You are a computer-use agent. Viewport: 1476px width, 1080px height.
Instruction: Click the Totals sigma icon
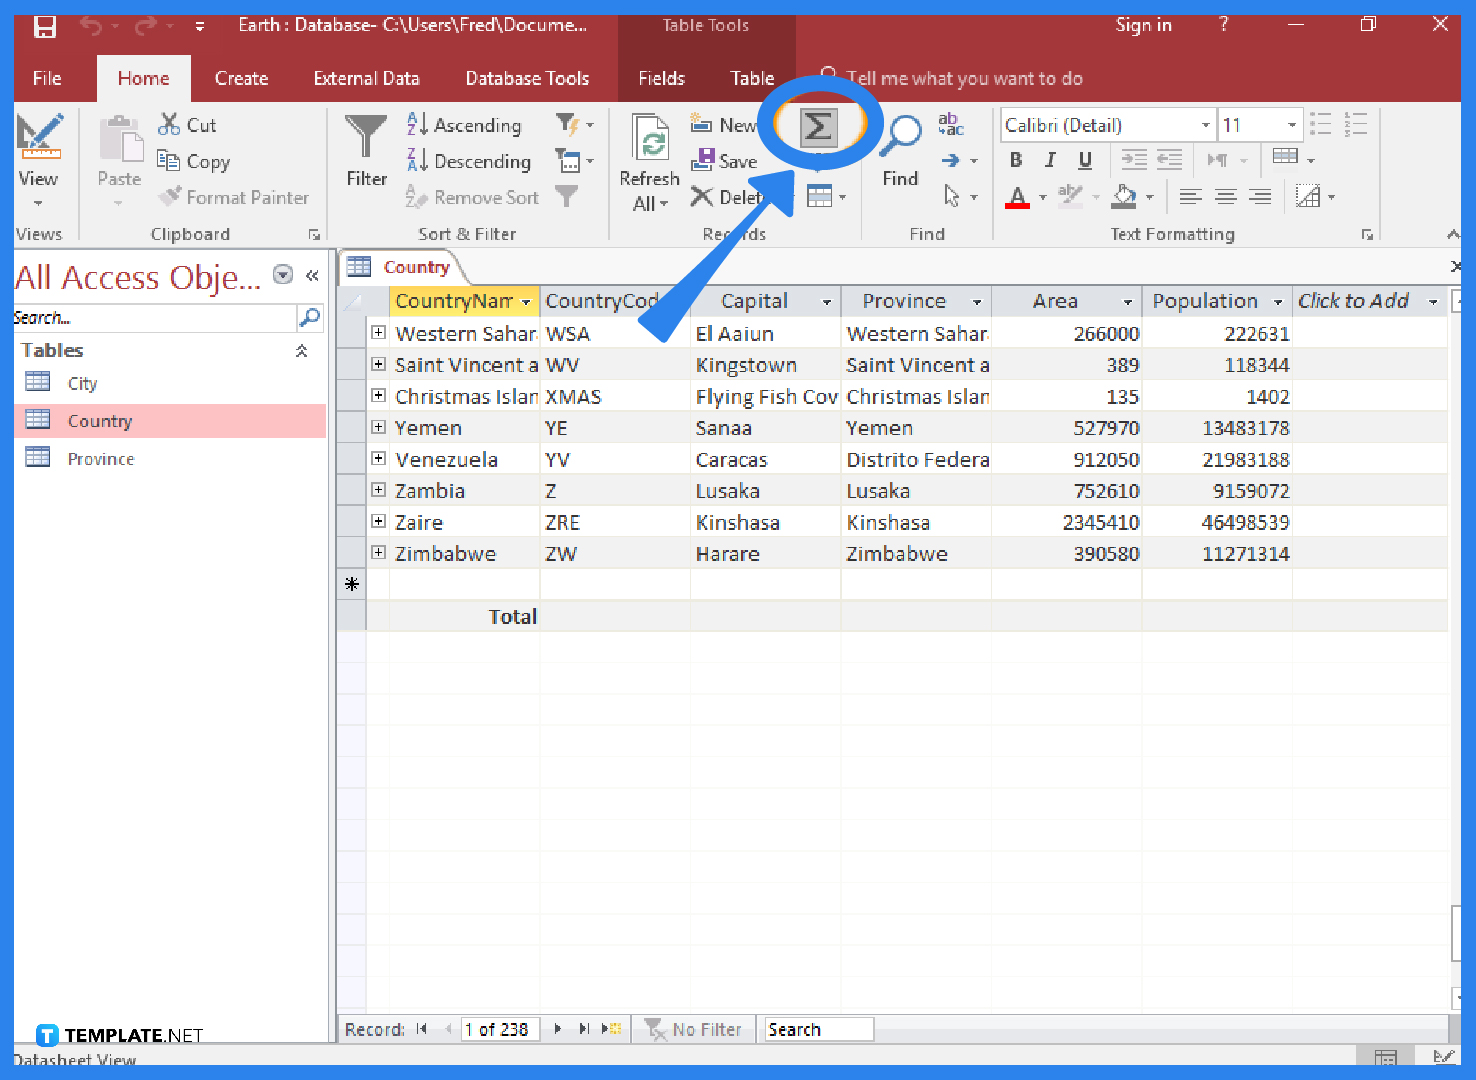tap(818, 124)
